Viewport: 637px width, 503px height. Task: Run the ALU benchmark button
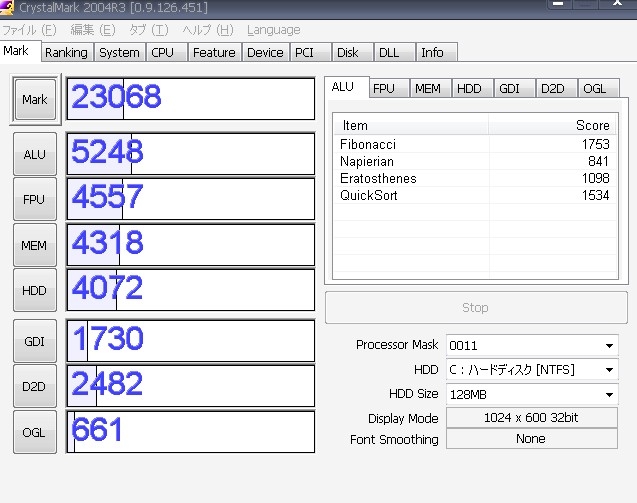[x=34, y=154]
